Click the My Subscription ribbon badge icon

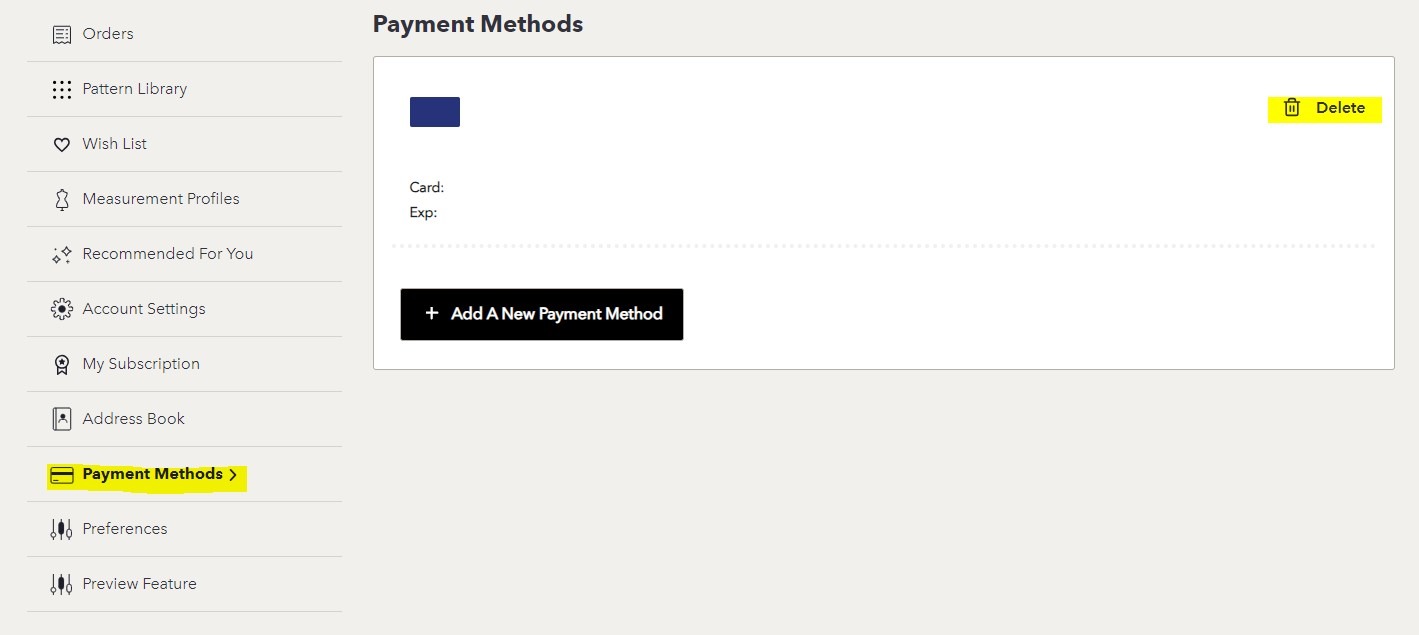coord(62,364)
